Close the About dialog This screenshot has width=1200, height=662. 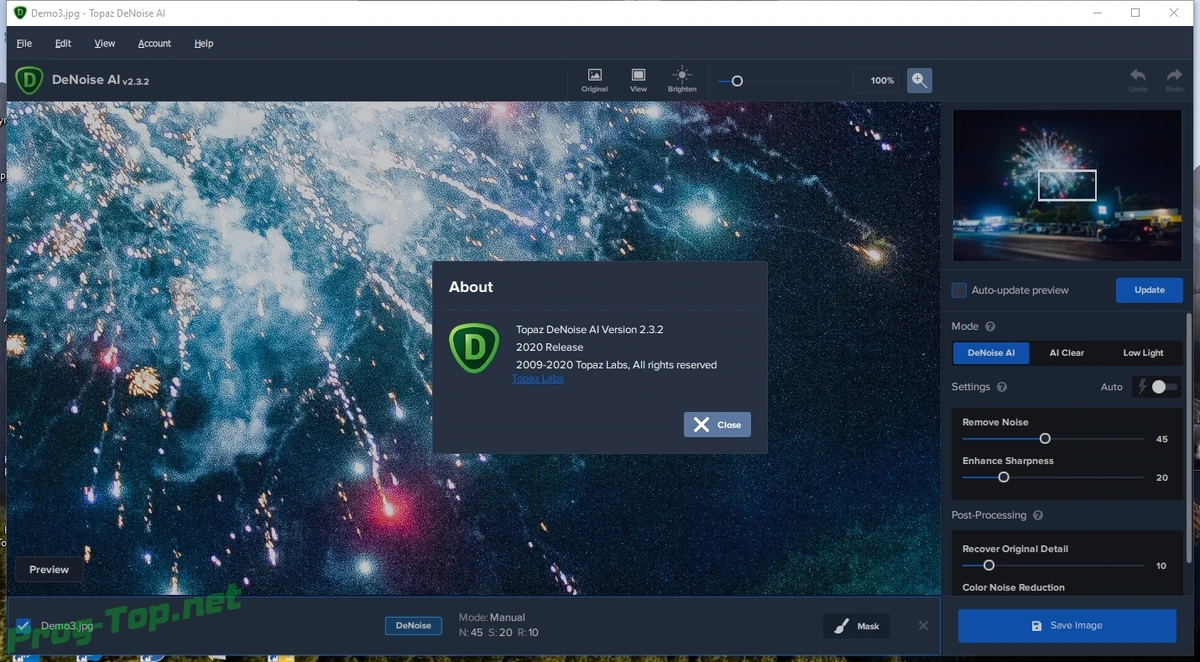click(717, 425)
